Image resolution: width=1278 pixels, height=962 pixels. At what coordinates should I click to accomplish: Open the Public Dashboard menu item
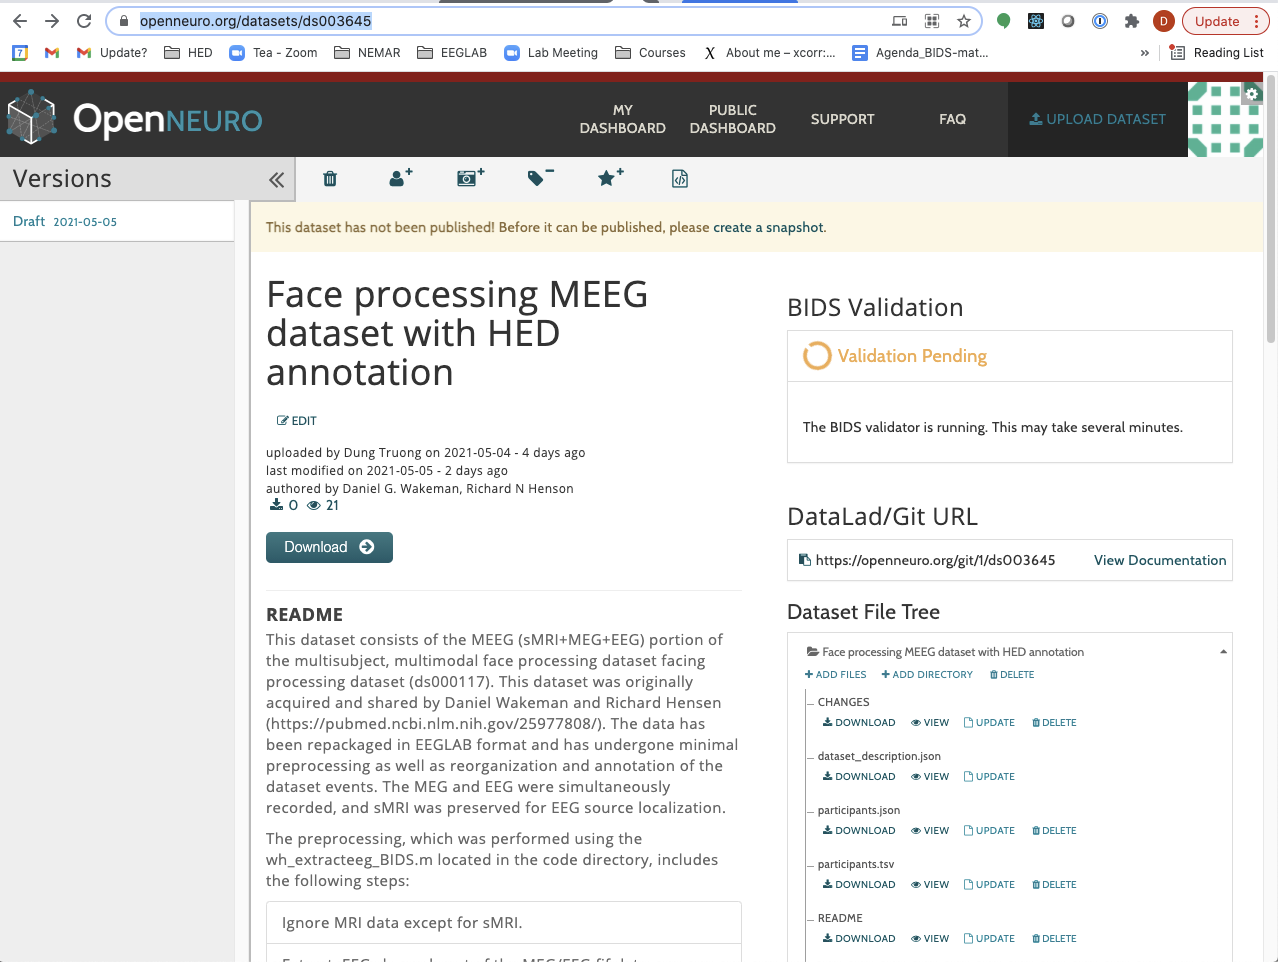pos(732,118)
